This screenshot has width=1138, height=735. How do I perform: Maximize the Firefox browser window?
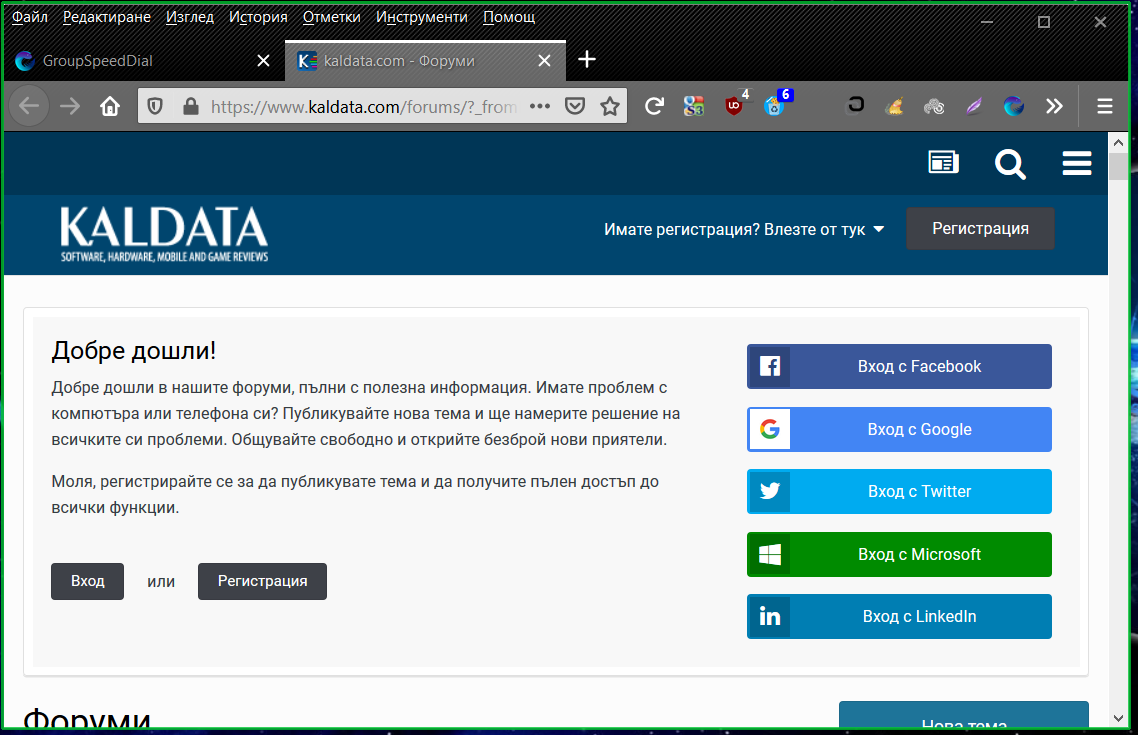pos(1044,22)
